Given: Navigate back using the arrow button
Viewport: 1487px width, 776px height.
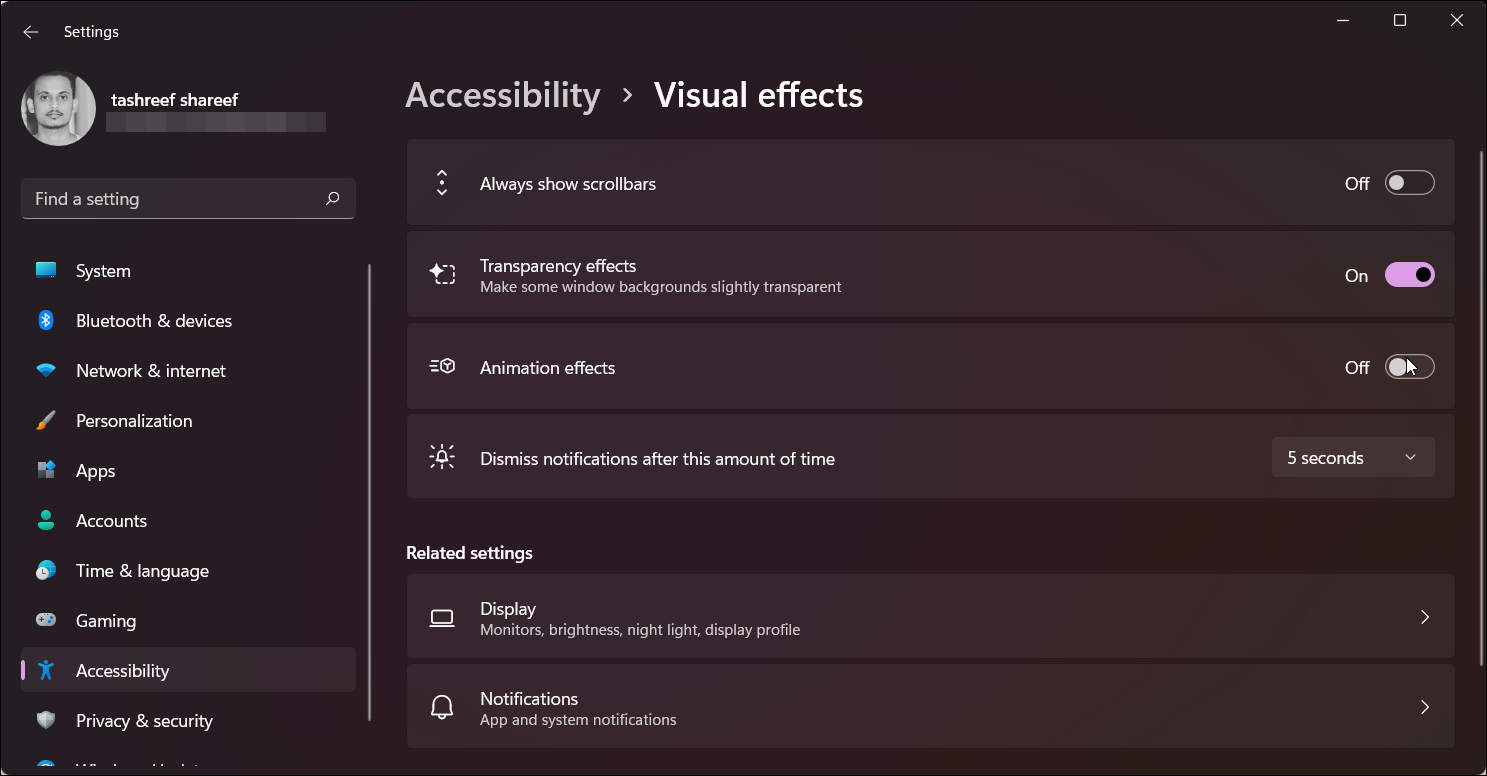Looking at the screenshot, I should 30,31.
